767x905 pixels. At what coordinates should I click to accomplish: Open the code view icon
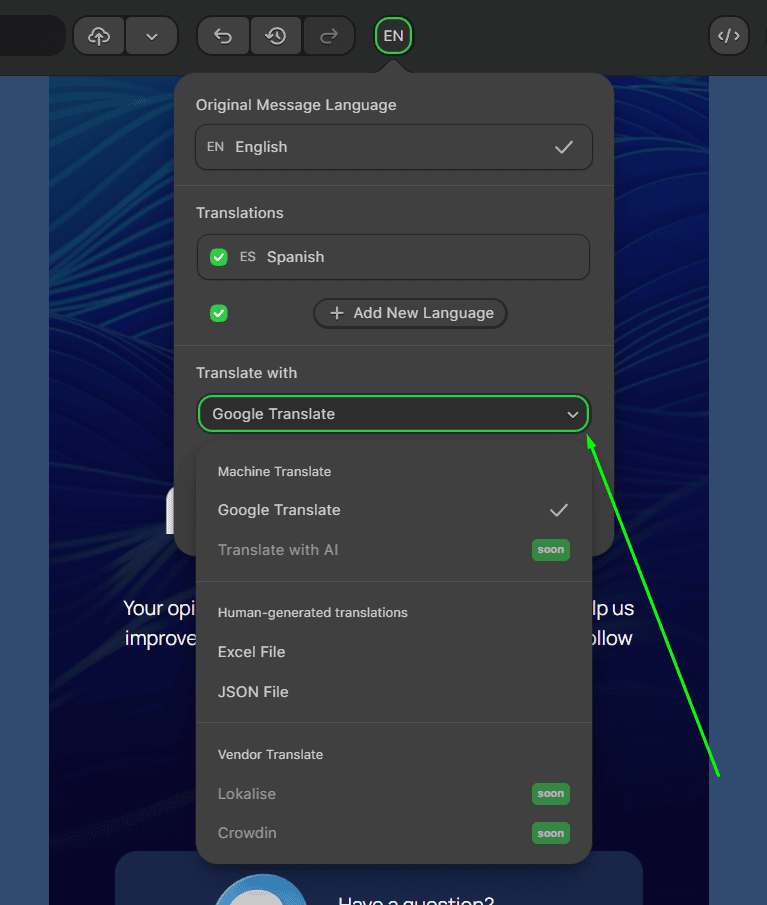tap(729, 36)
